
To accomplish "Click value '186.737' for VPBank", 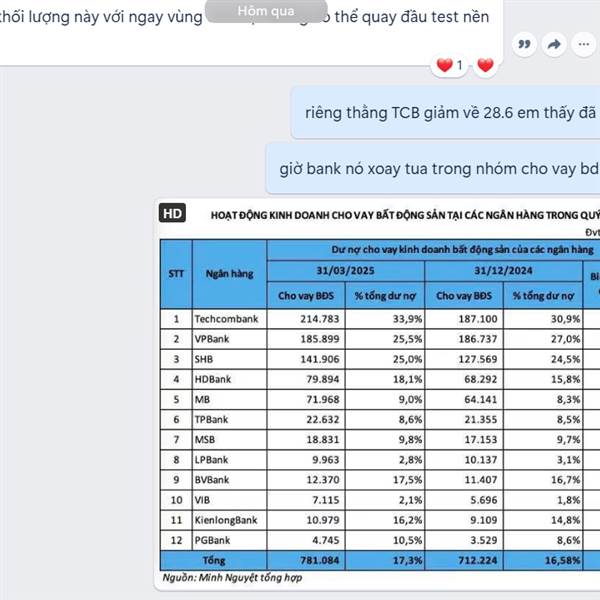I will click(x=478, y=339).
